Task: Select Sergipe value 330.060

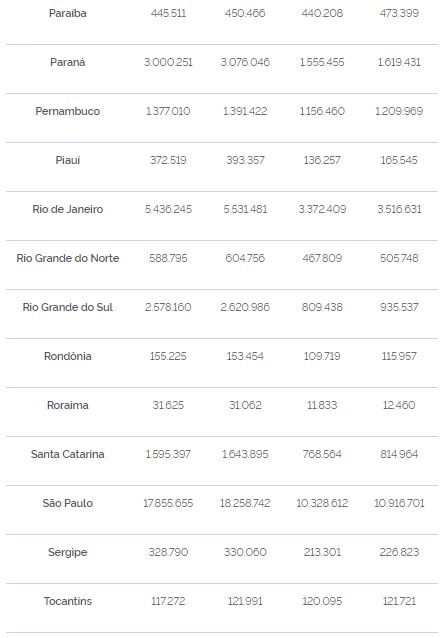Action: [245, 552]
